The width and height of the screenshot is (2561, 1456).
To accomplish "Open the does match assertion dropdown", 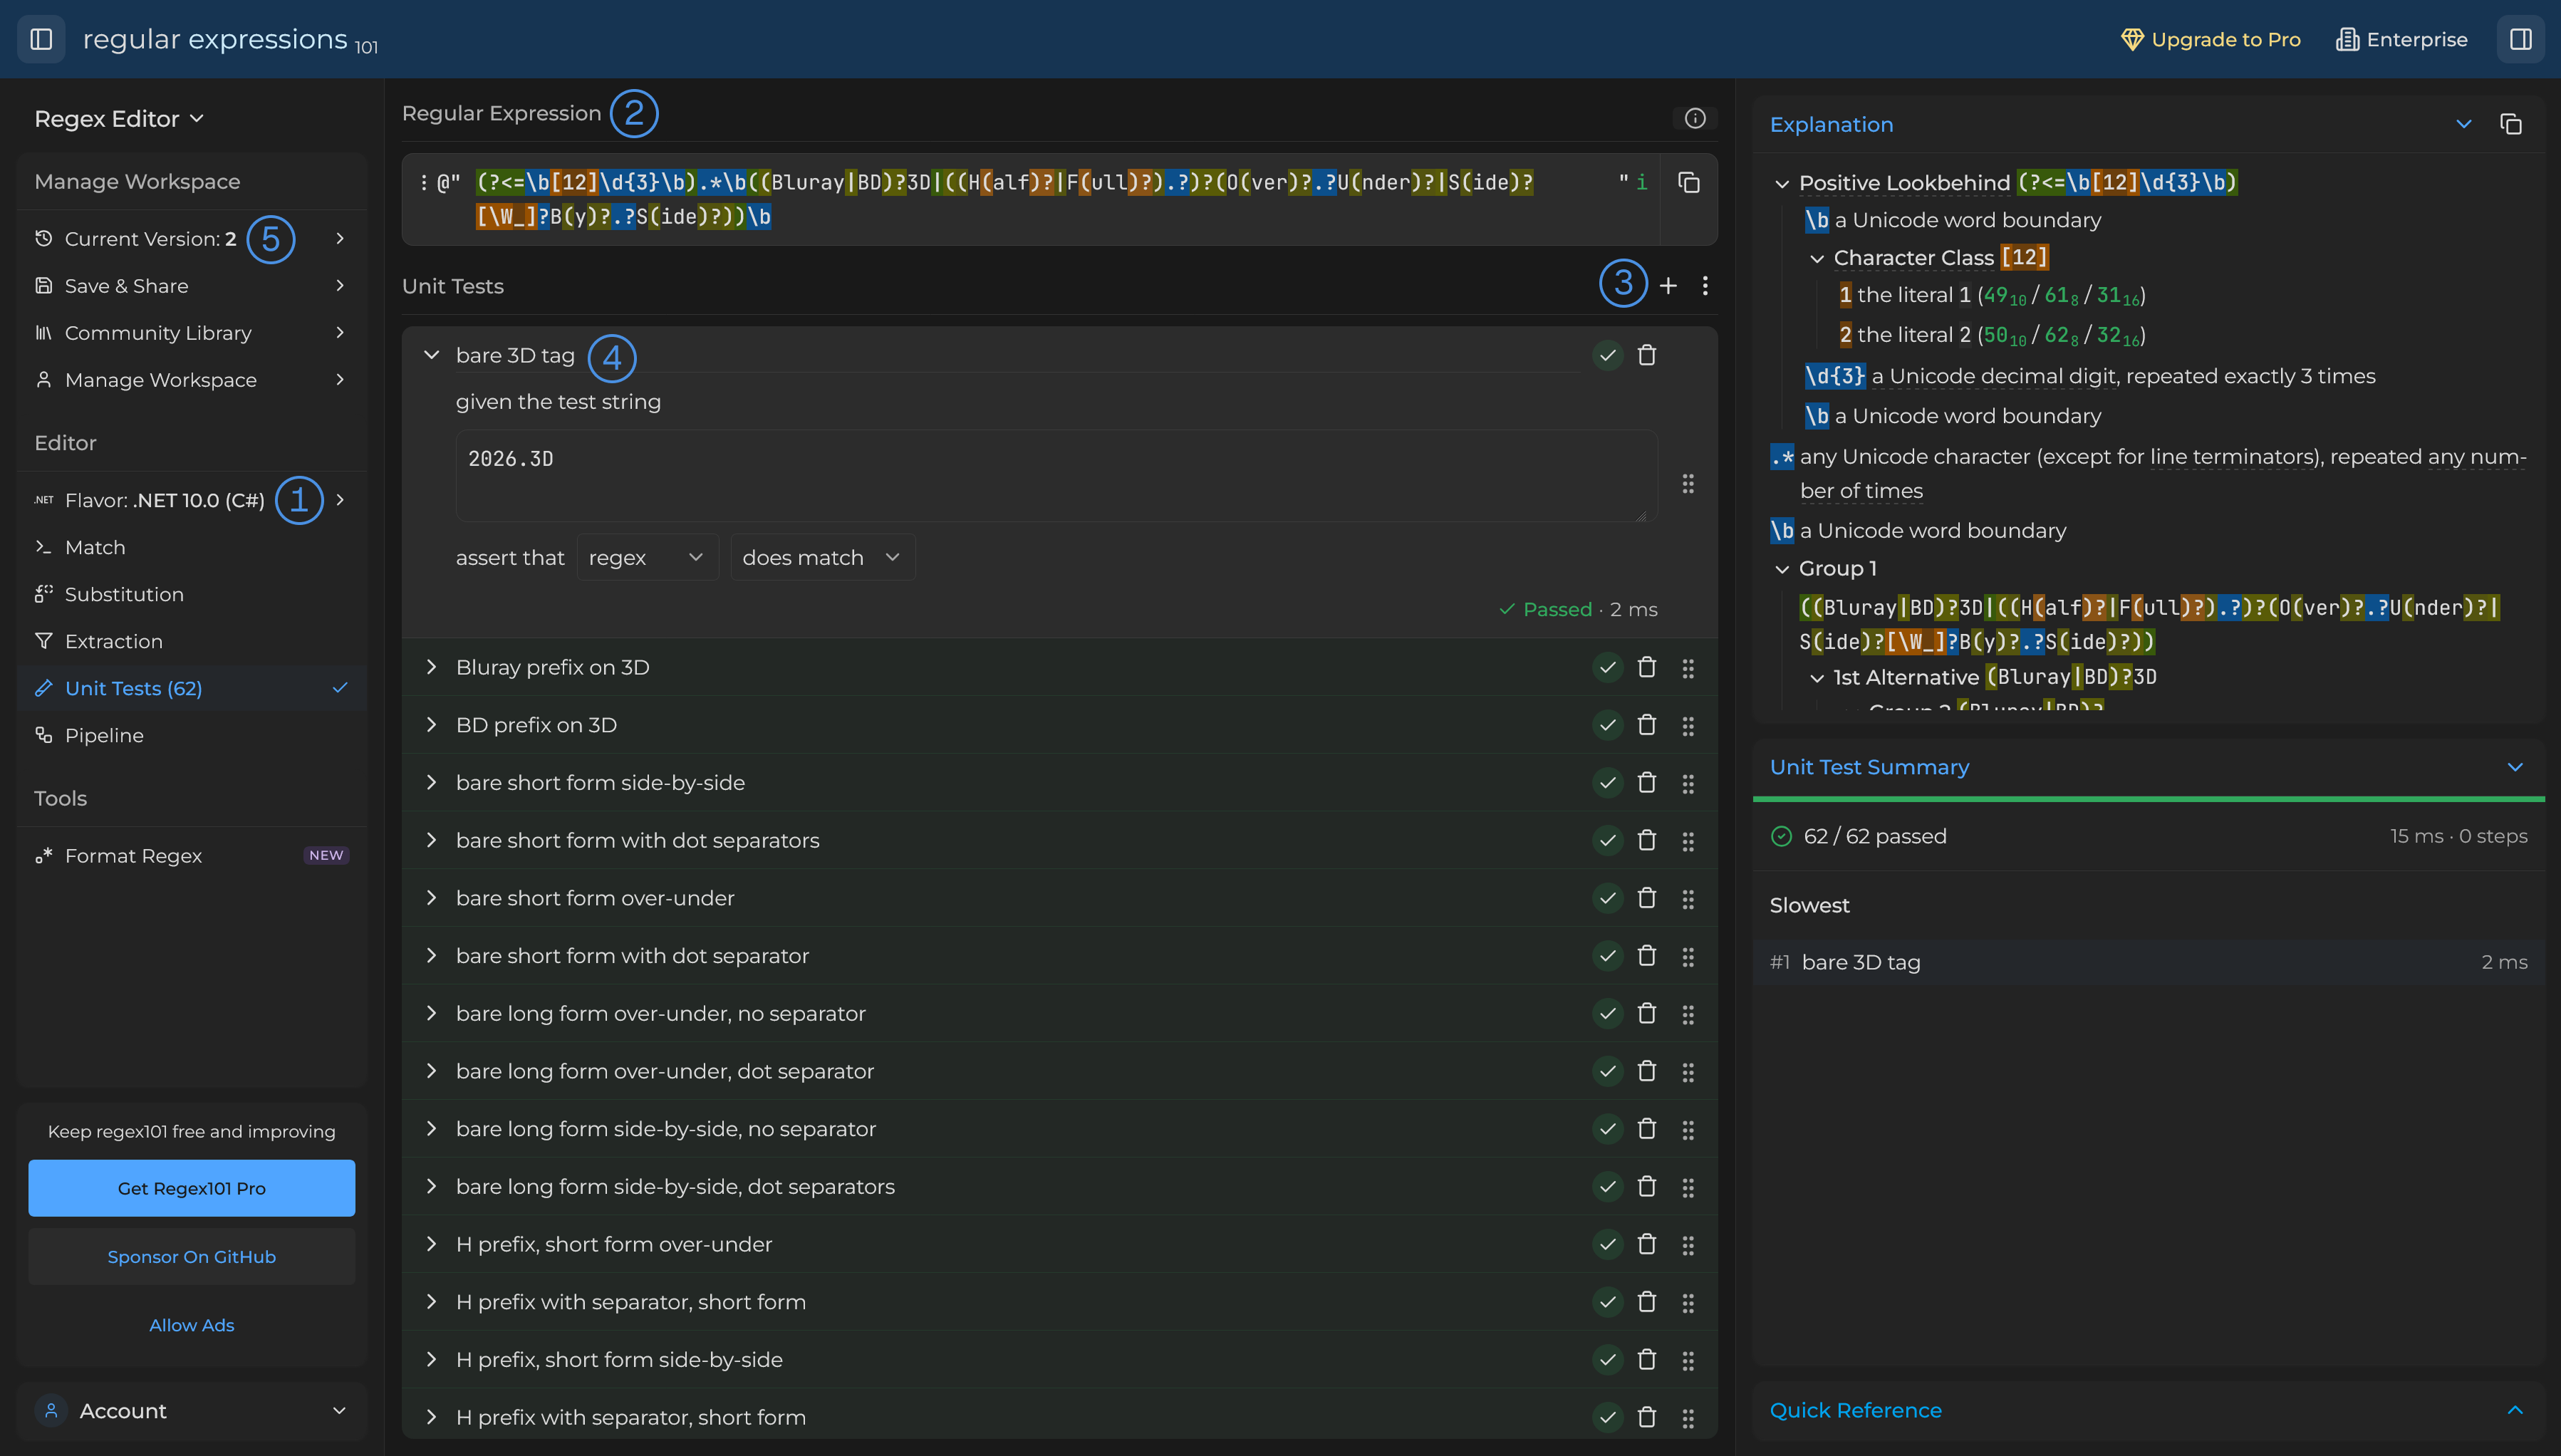I will click(x=822, y=557).
